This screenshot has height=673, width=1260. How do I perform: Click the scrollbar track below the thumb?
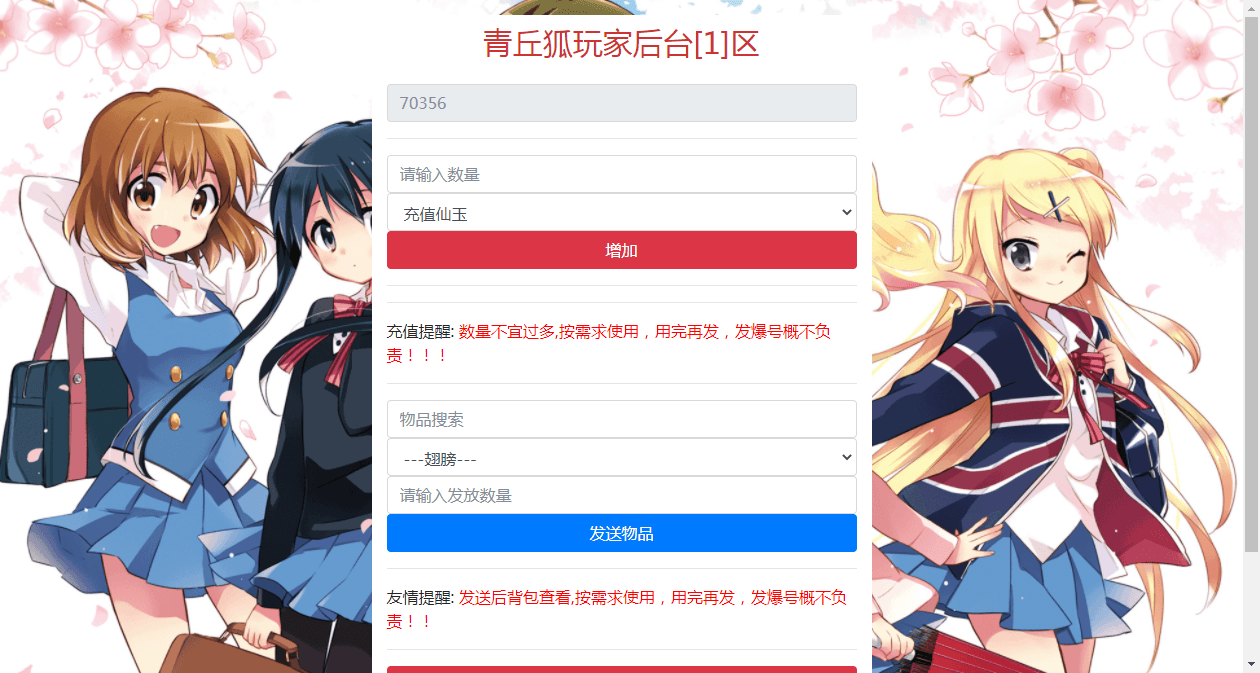[x=1251, y=604]
